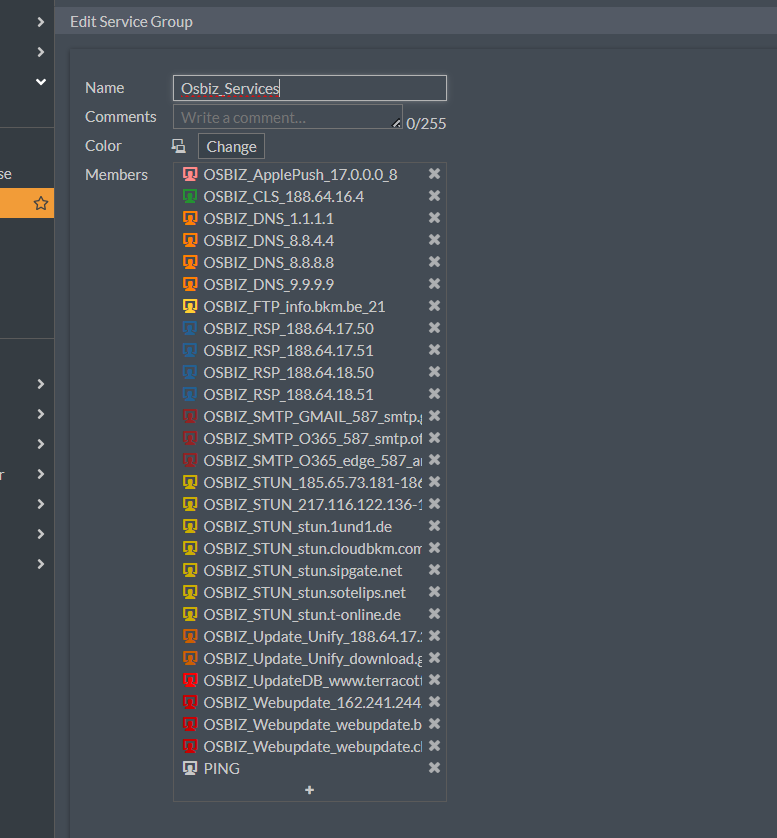Remove OSBIZ_STUN_stun.sipgate.net member
777x838 pixels.
tap(434, 570)
